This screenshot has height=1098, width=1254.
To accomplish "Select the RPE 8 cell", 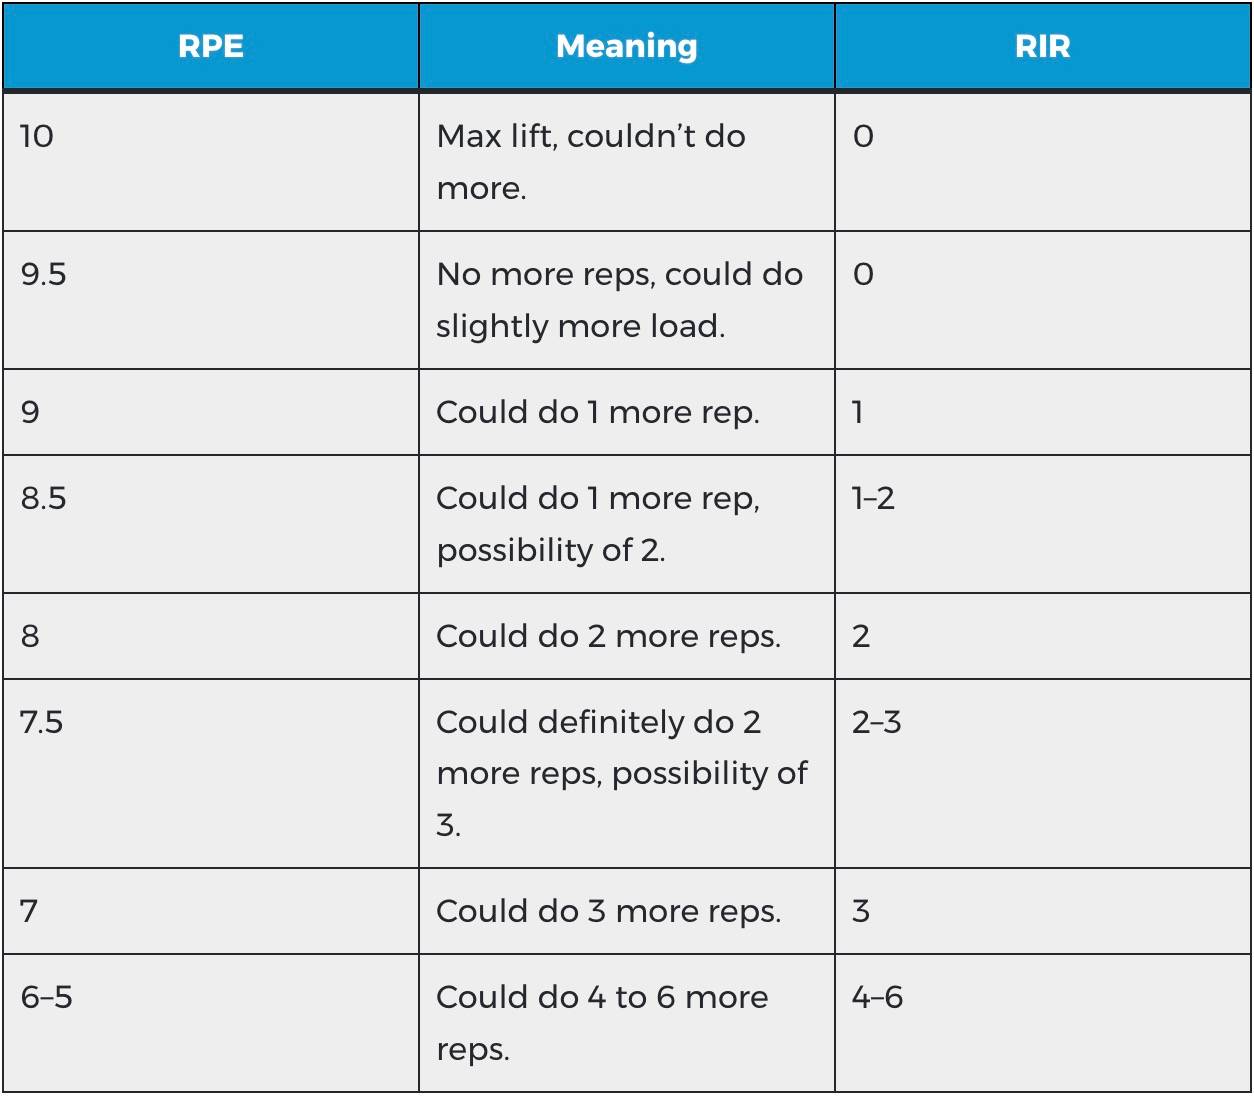I will point(31,636).
